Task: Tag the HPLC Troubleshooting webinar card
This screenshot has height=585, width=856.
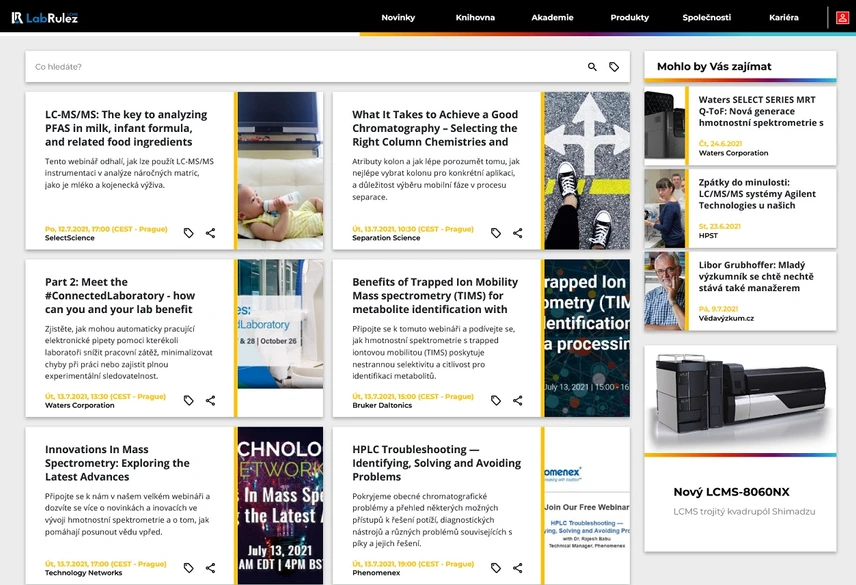Action: (496, 568)
